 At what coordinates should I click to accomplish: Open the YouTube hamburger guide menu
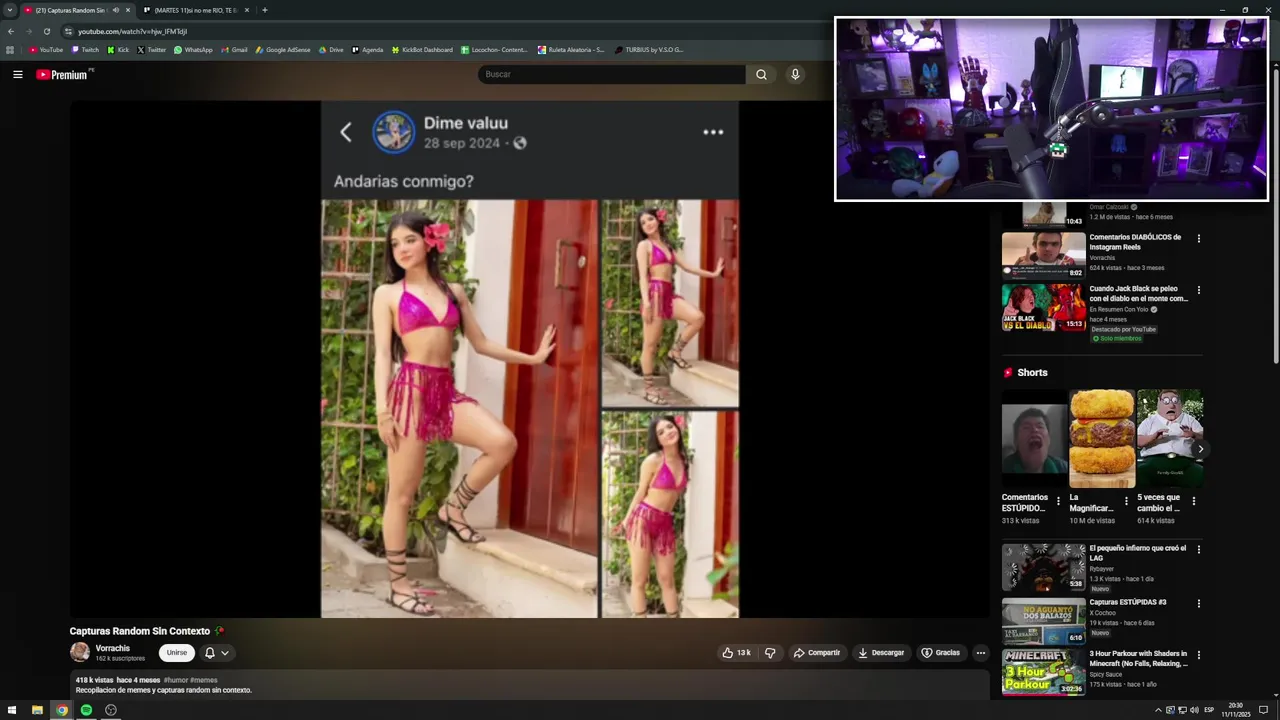coord(17,74)
